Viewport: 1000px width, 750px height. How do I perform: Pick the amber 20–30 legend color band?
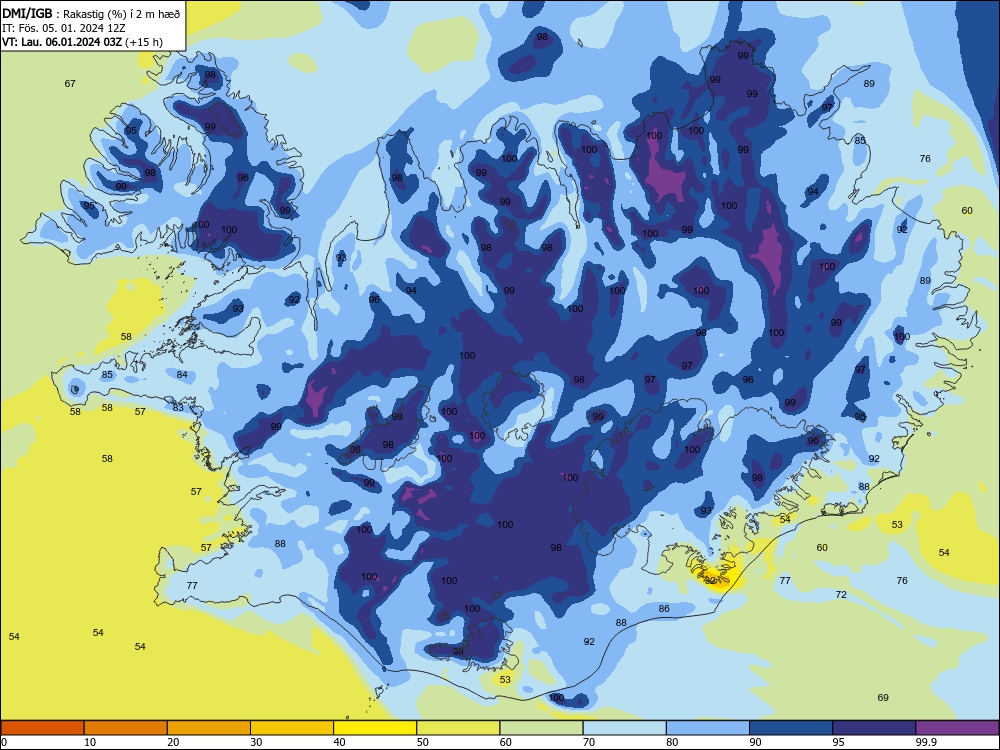[x=209, y=728]
